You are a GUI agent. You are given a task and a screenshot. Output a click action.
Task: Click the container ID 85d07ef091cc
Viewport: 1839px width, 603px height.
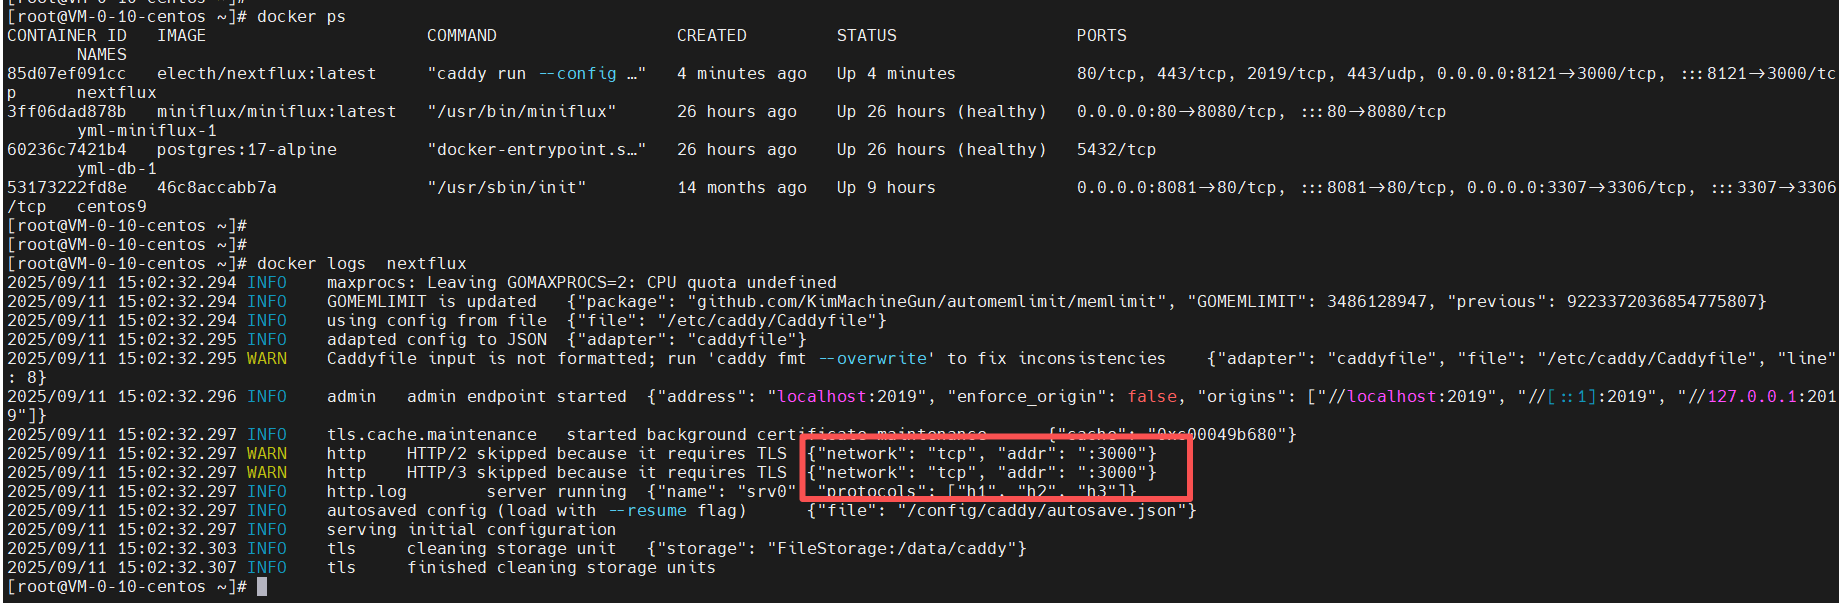tap(66, 74)
